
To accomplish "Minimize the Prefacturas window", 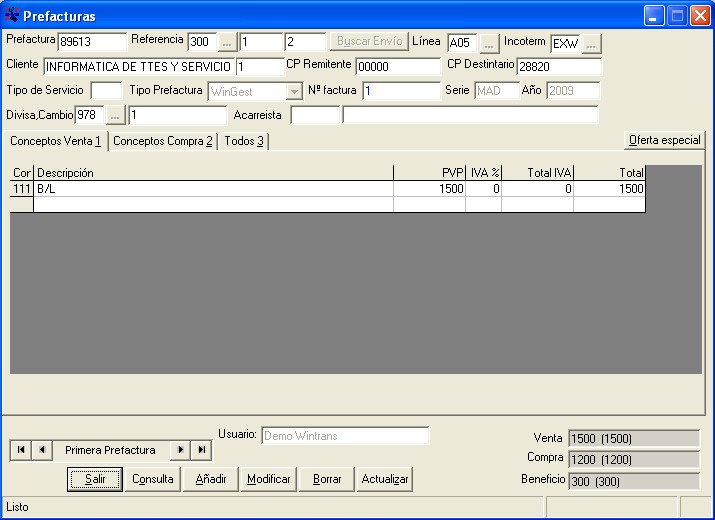I will (654, 16).
